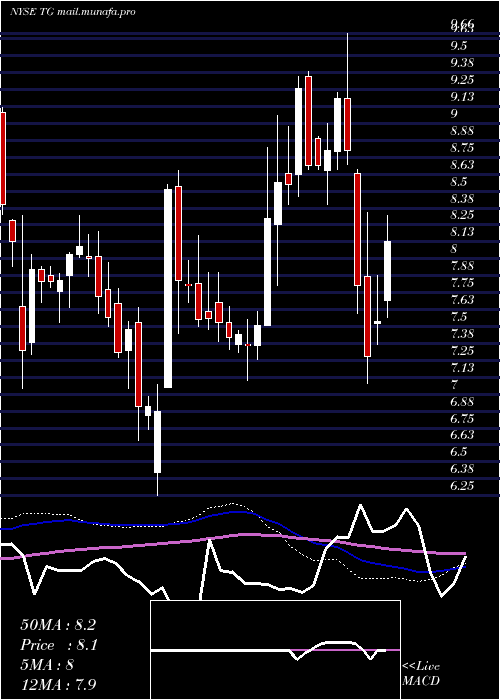Click the 'NYSE TG mail.munafa.pro' chart title

(x=73, y=12)
